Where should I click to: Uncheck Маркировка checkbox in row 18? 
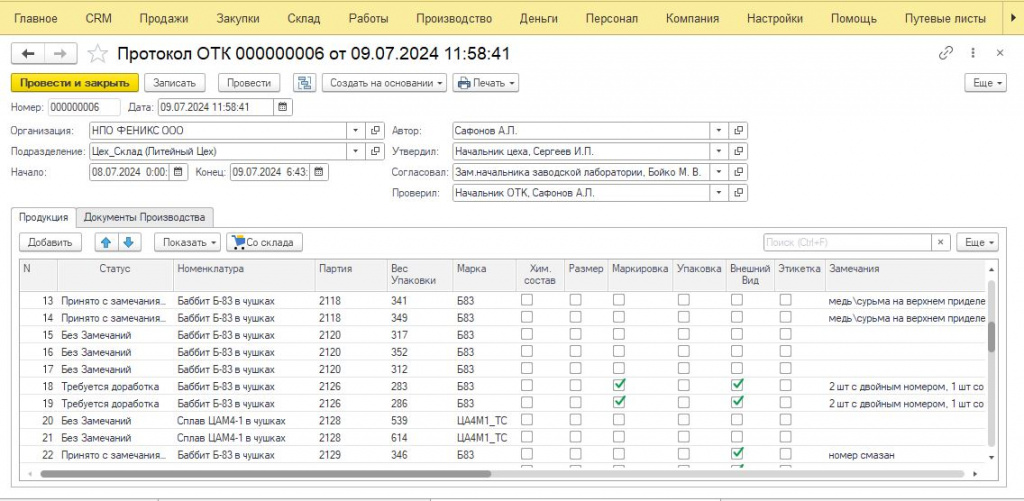tap(618, 385)
